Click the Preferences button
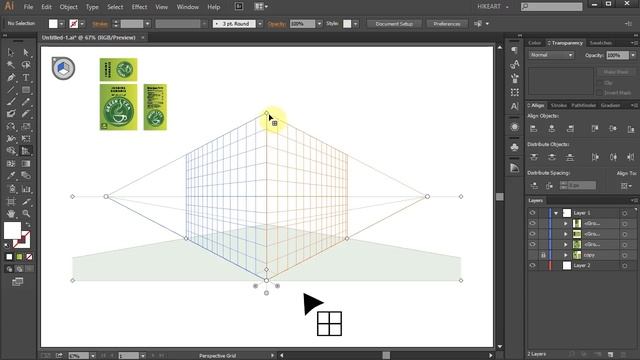640x360 pixels. 447,24
